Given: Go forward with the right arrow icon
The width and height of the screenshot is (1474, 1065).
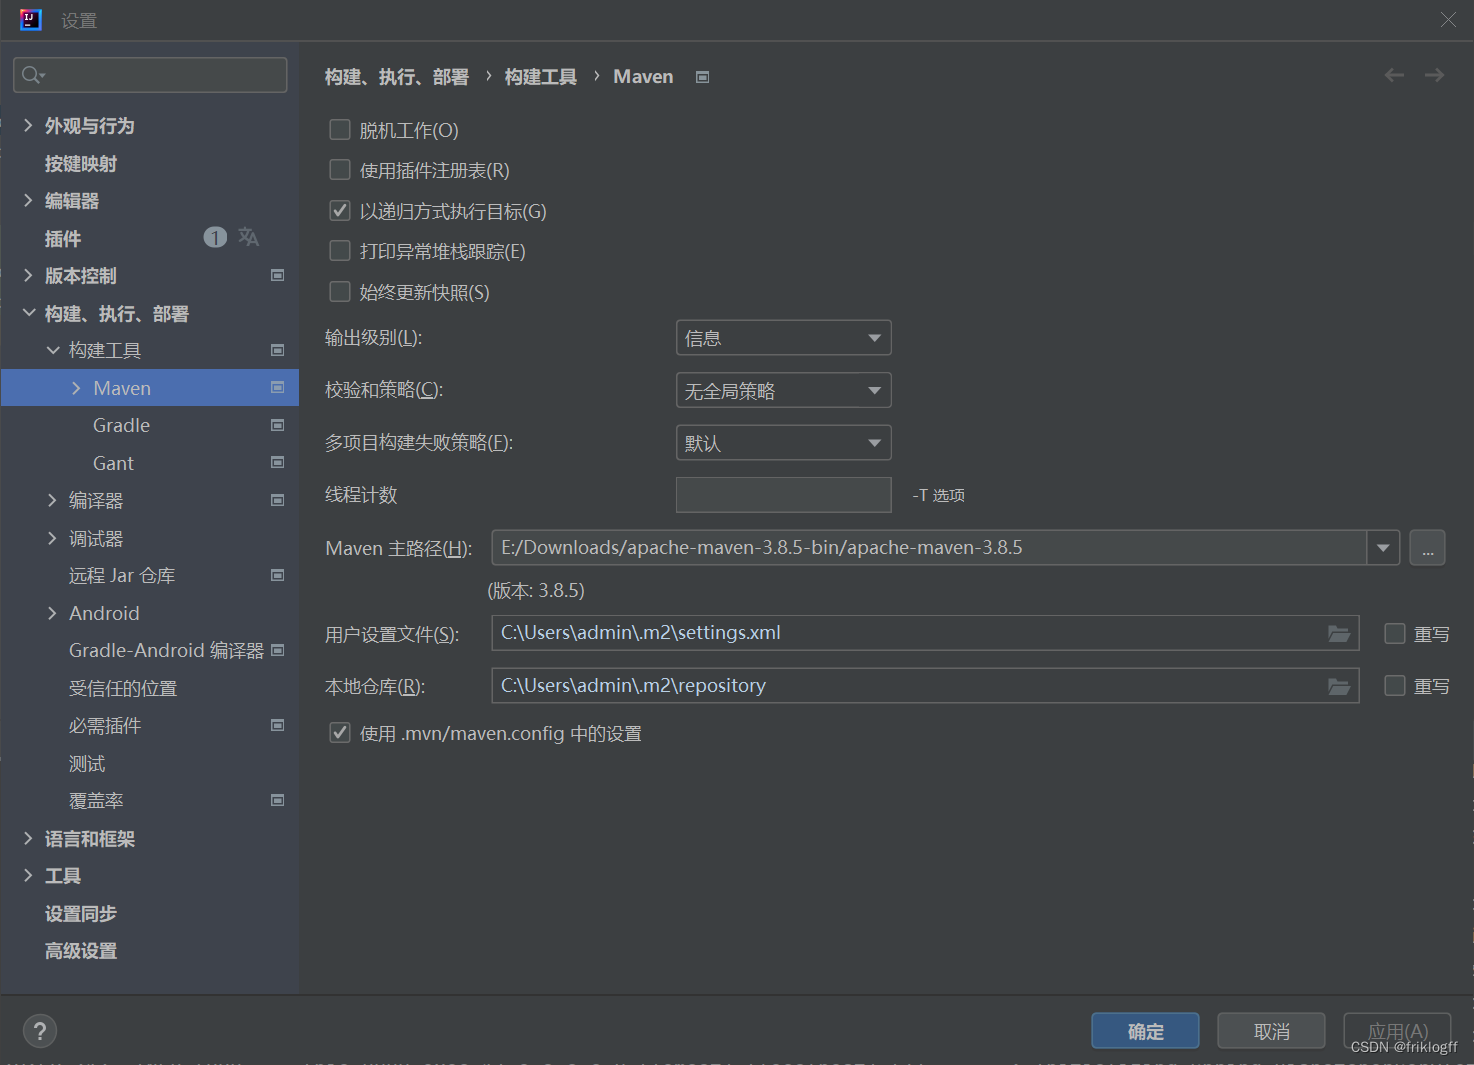Looking at the screenshot, I should pyautogui.click(x=1434, y=75).
